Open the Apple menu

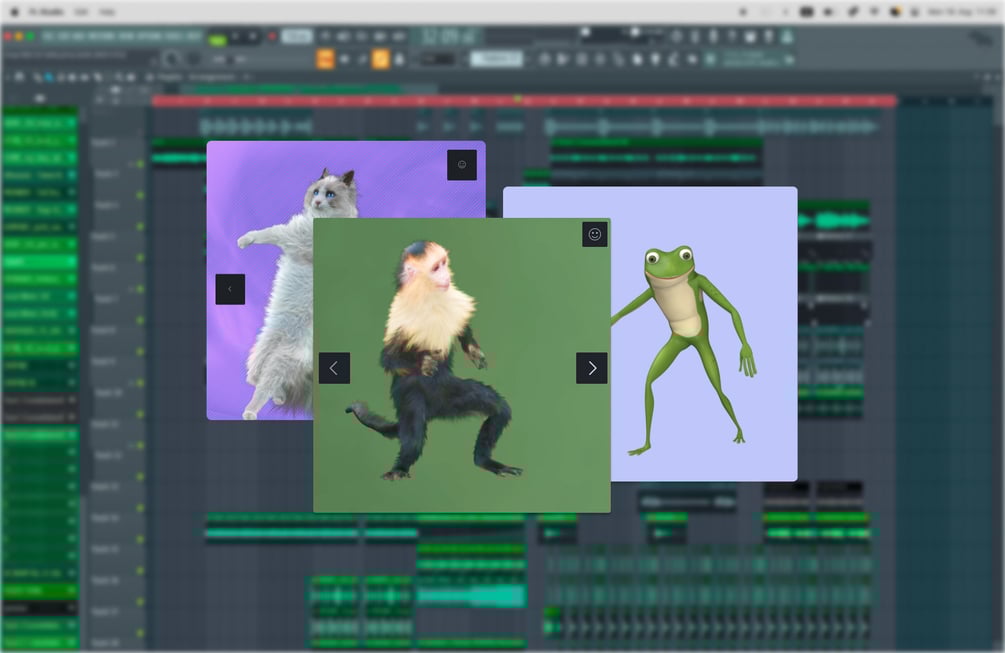click(x=15, y=12)
